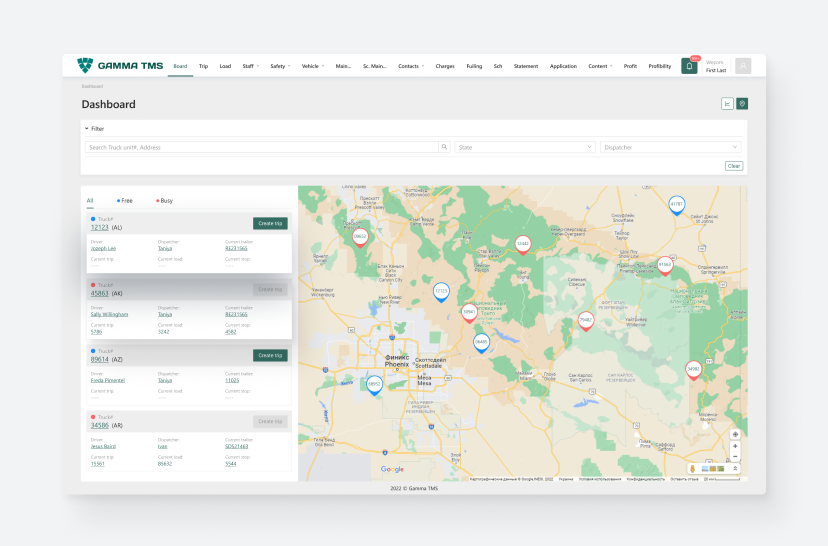Filter list by Busy trucks

point(164,201)
